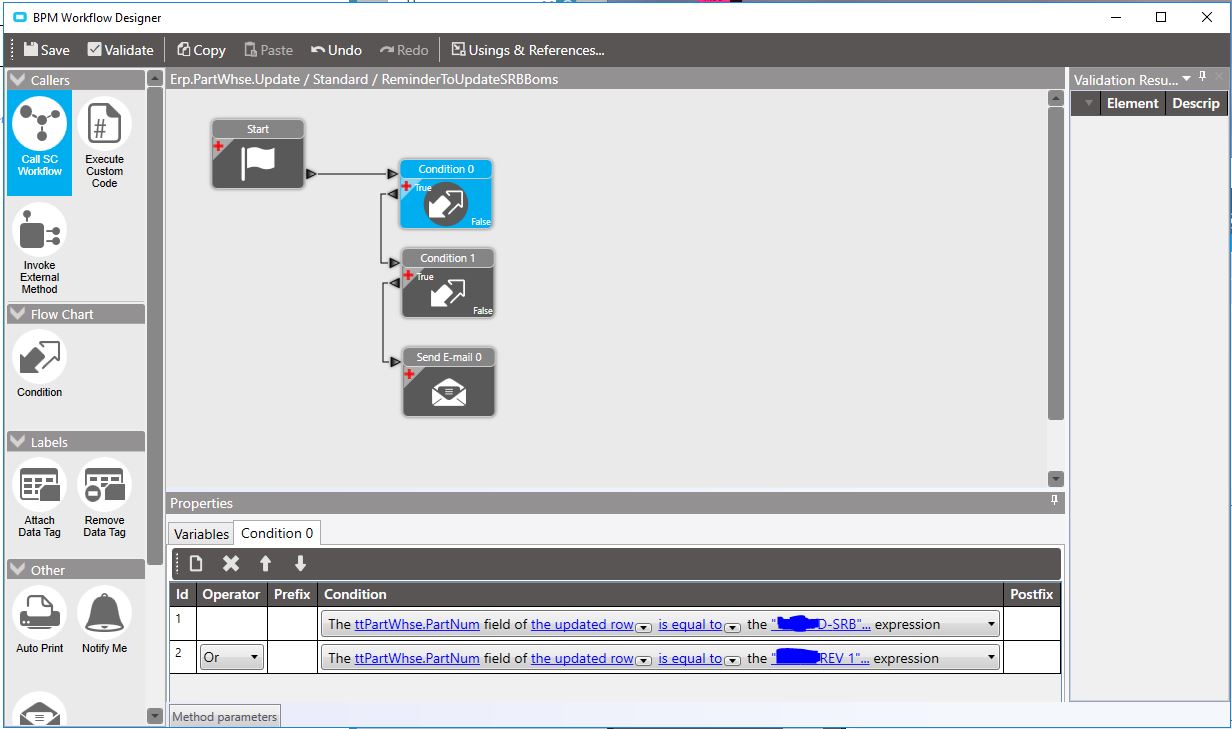Open the updated row dropdown in row 1
The width and height of the screenshot is (1232, 729).
coord(644,626)
